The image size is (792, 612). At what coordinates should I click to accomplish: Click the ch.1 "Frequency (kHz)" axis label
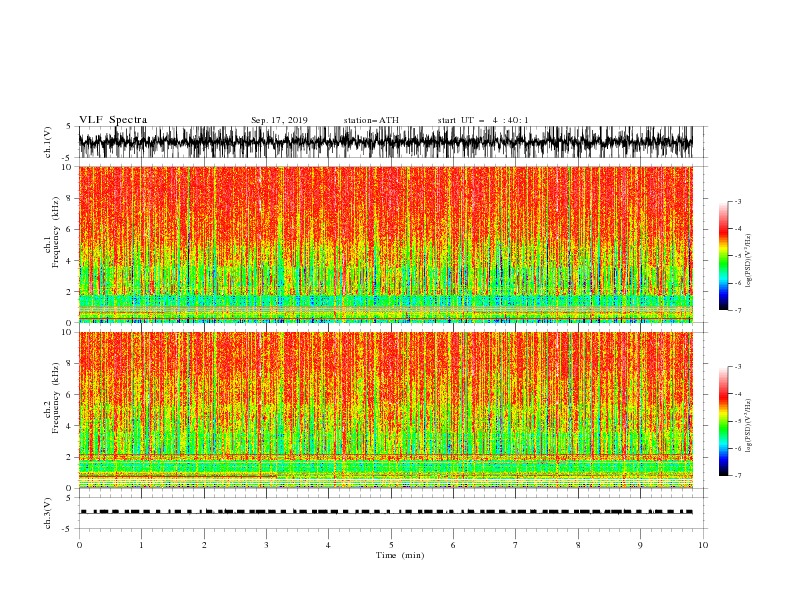pyautogui.click(x=56, y=232)
